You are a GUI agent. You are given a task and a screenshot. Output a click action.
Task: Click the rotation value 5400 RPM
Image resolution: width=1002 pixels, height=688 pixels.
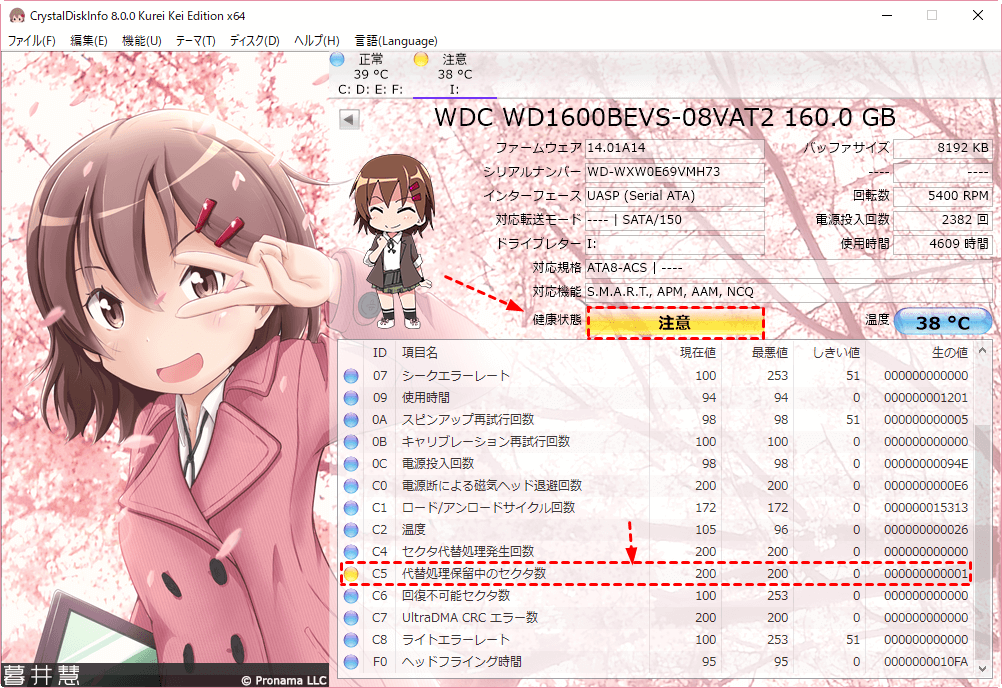click(943, 196)
